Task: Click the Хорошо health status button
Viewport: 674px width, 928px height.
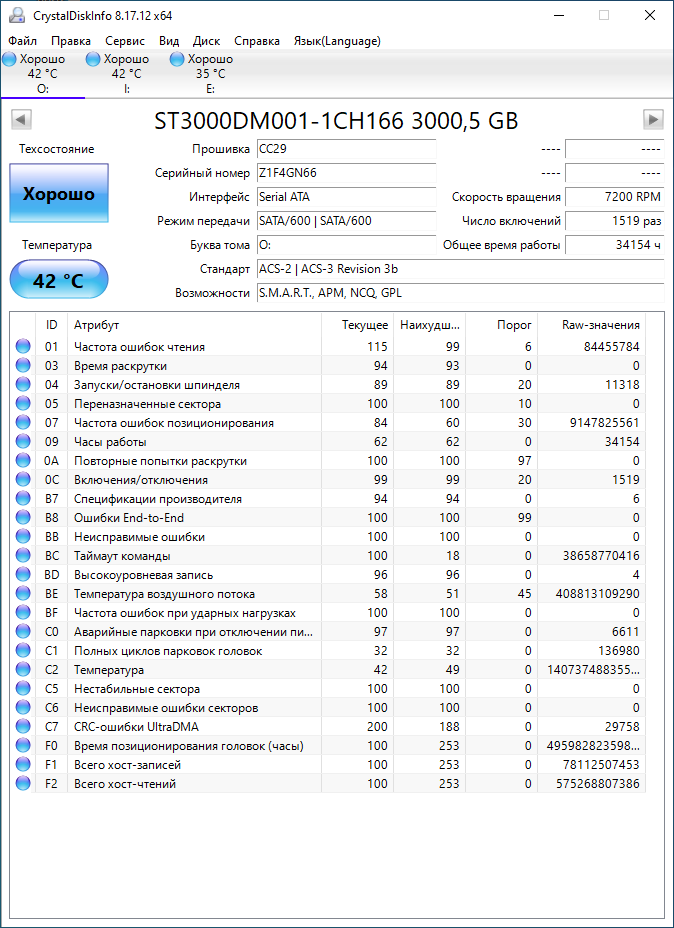Action: (59, 194)
